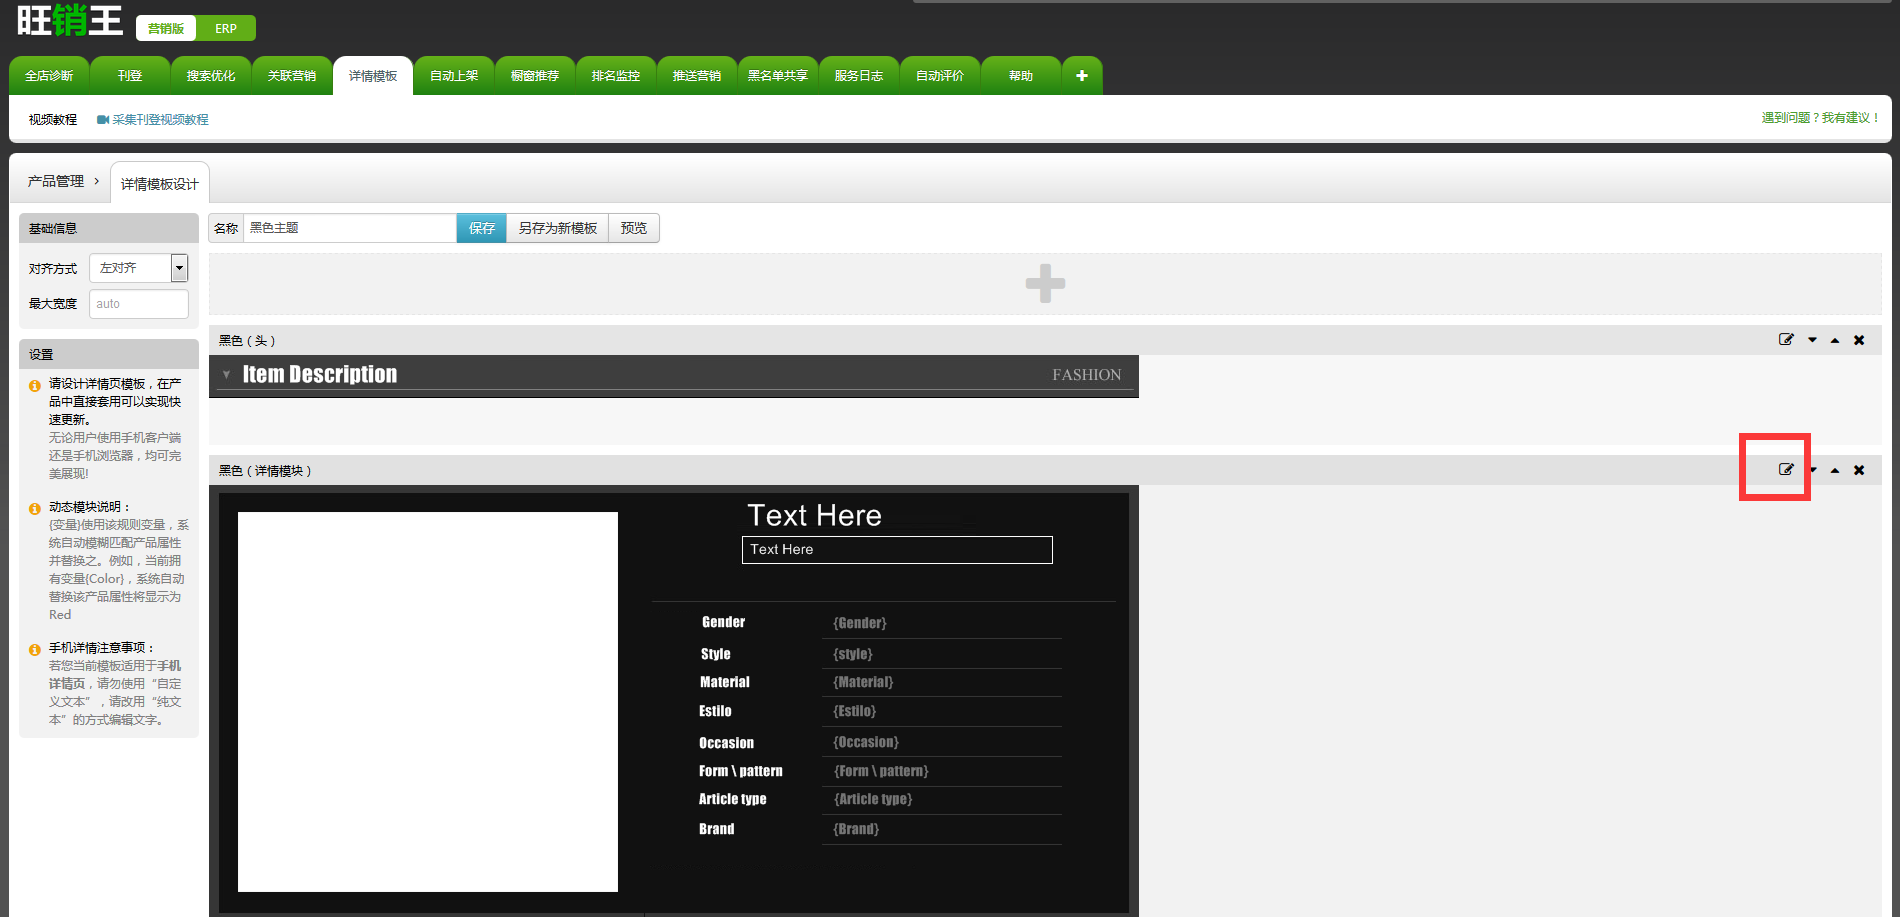
Task: Delete the 黑色（头） module
Action: 1859,340
